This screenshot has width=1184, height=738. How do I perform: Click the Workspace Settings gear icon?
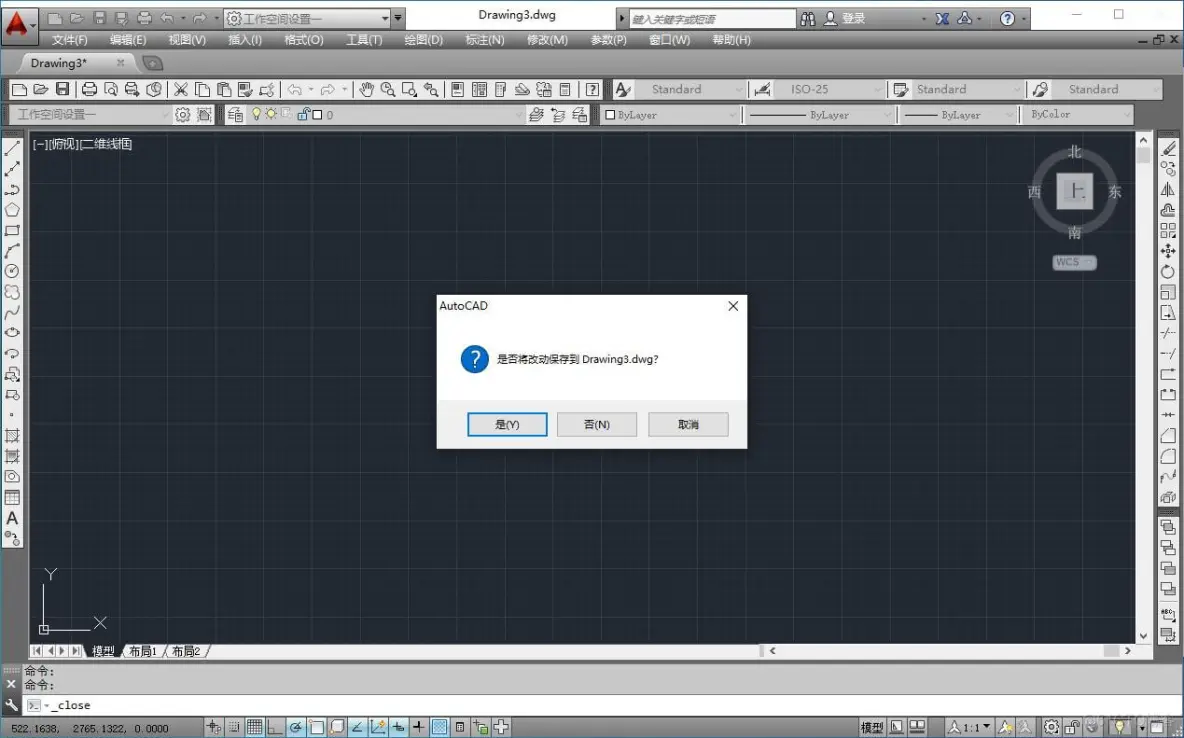tap(183, 115)
